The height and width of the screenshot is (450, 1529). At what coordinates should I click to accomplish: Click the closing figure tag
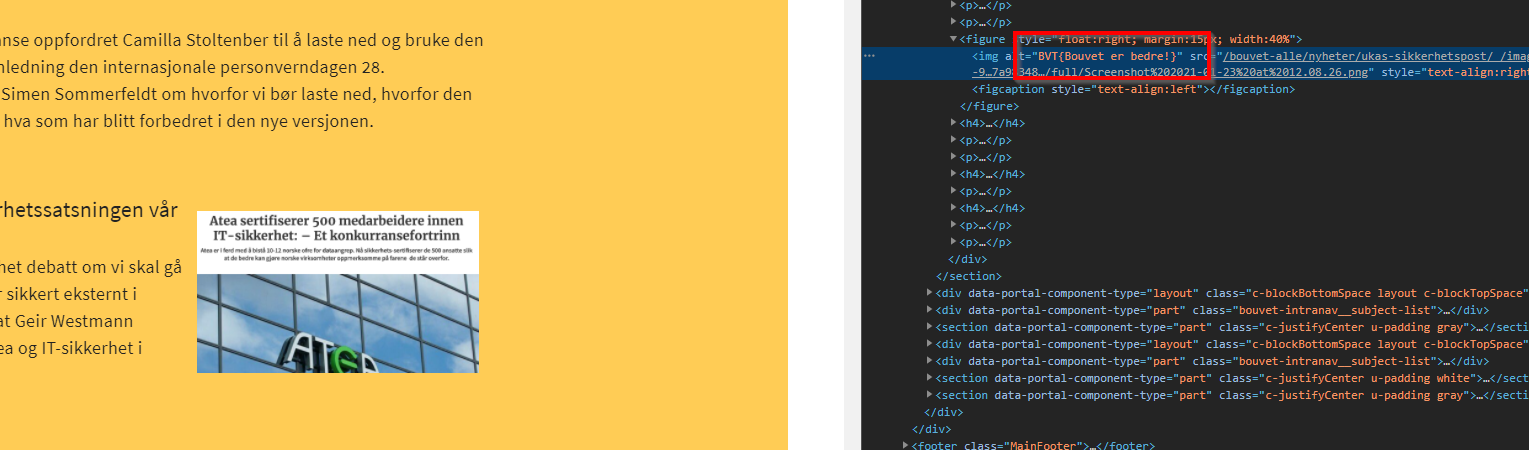[x=985, y=106]
